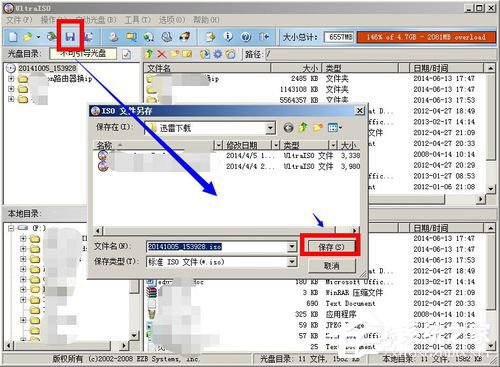
Task: Open the 选项(O) menu
Action: click(x=172, y=20)
